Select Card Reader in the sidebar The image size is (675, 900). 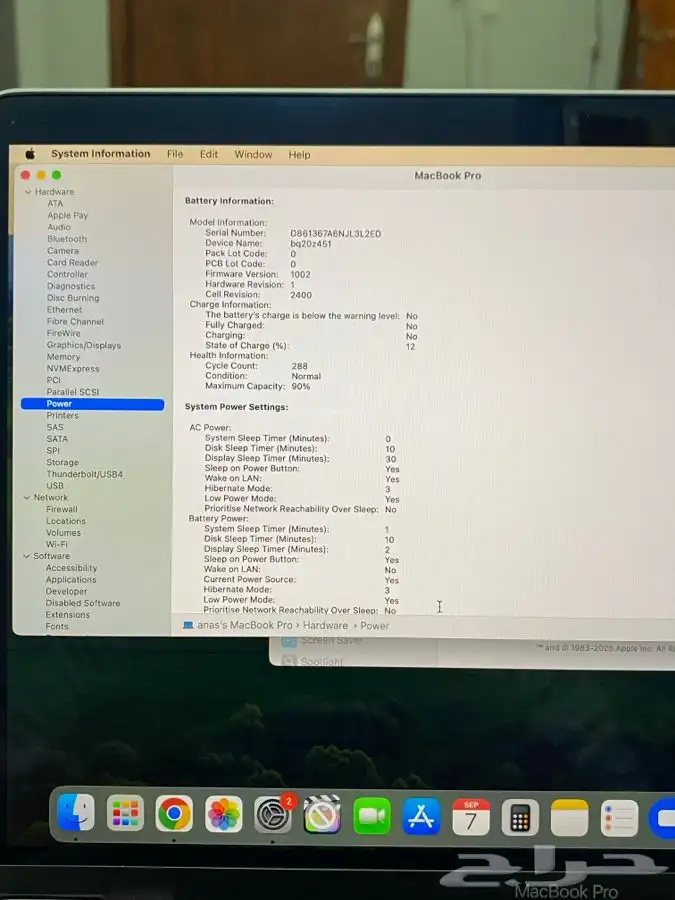[x=72, y=262]
